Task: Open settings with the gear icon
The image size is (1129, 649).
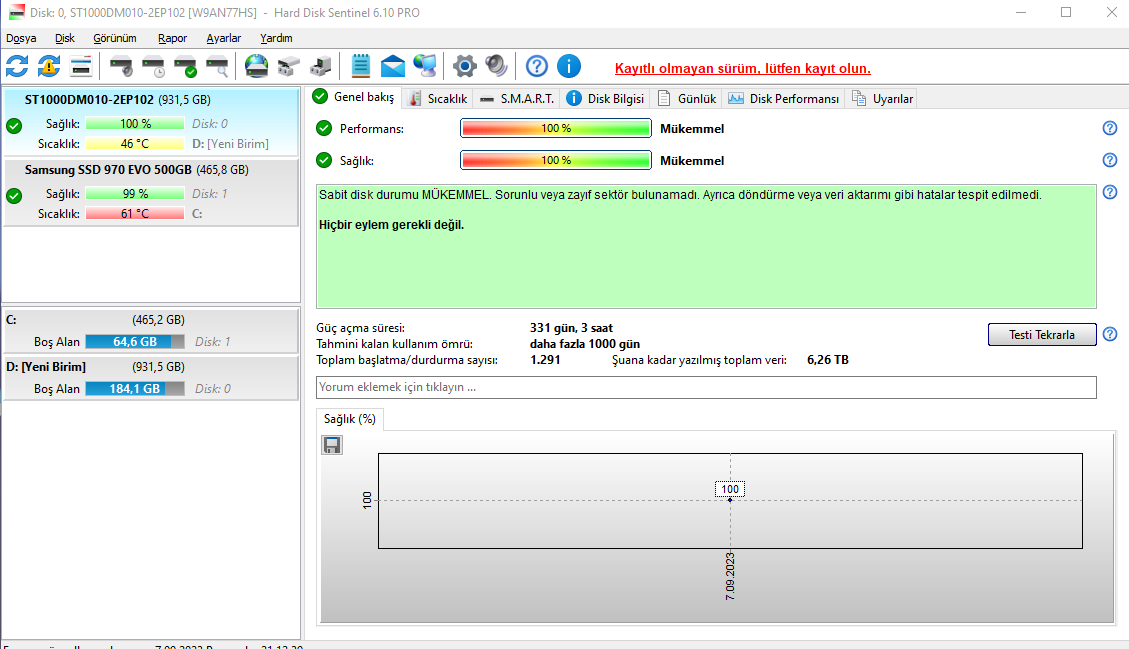Action: 464,66
